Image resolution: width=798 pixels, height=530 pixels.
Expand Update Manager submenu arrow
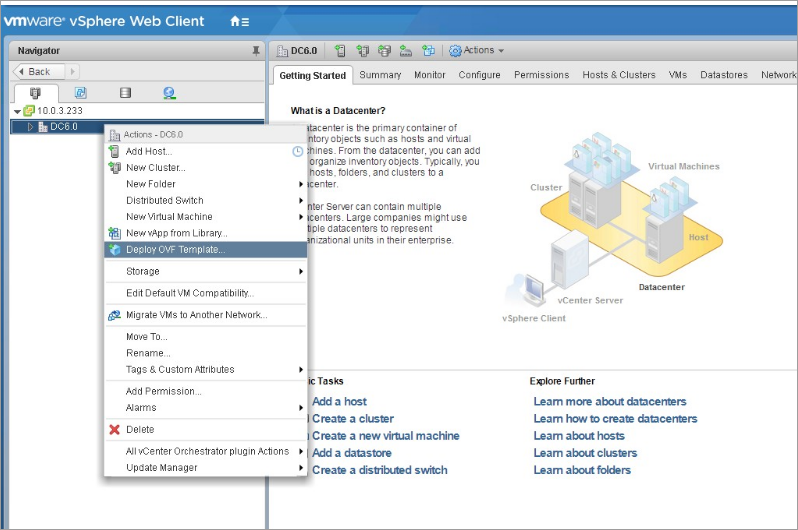[301, 468]
